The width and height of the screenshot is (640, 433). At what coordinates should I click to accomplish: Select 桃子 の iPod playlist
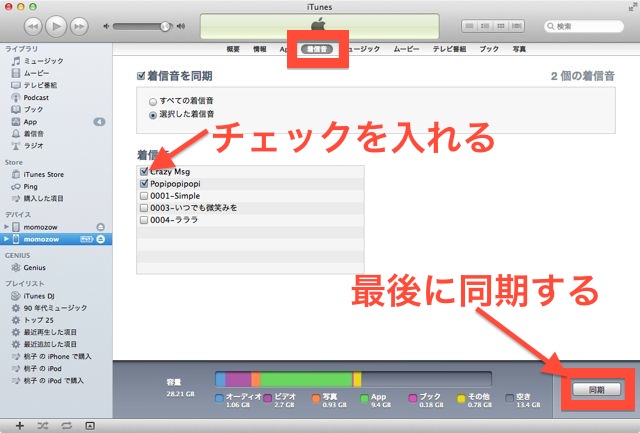[x=36, y=369]
